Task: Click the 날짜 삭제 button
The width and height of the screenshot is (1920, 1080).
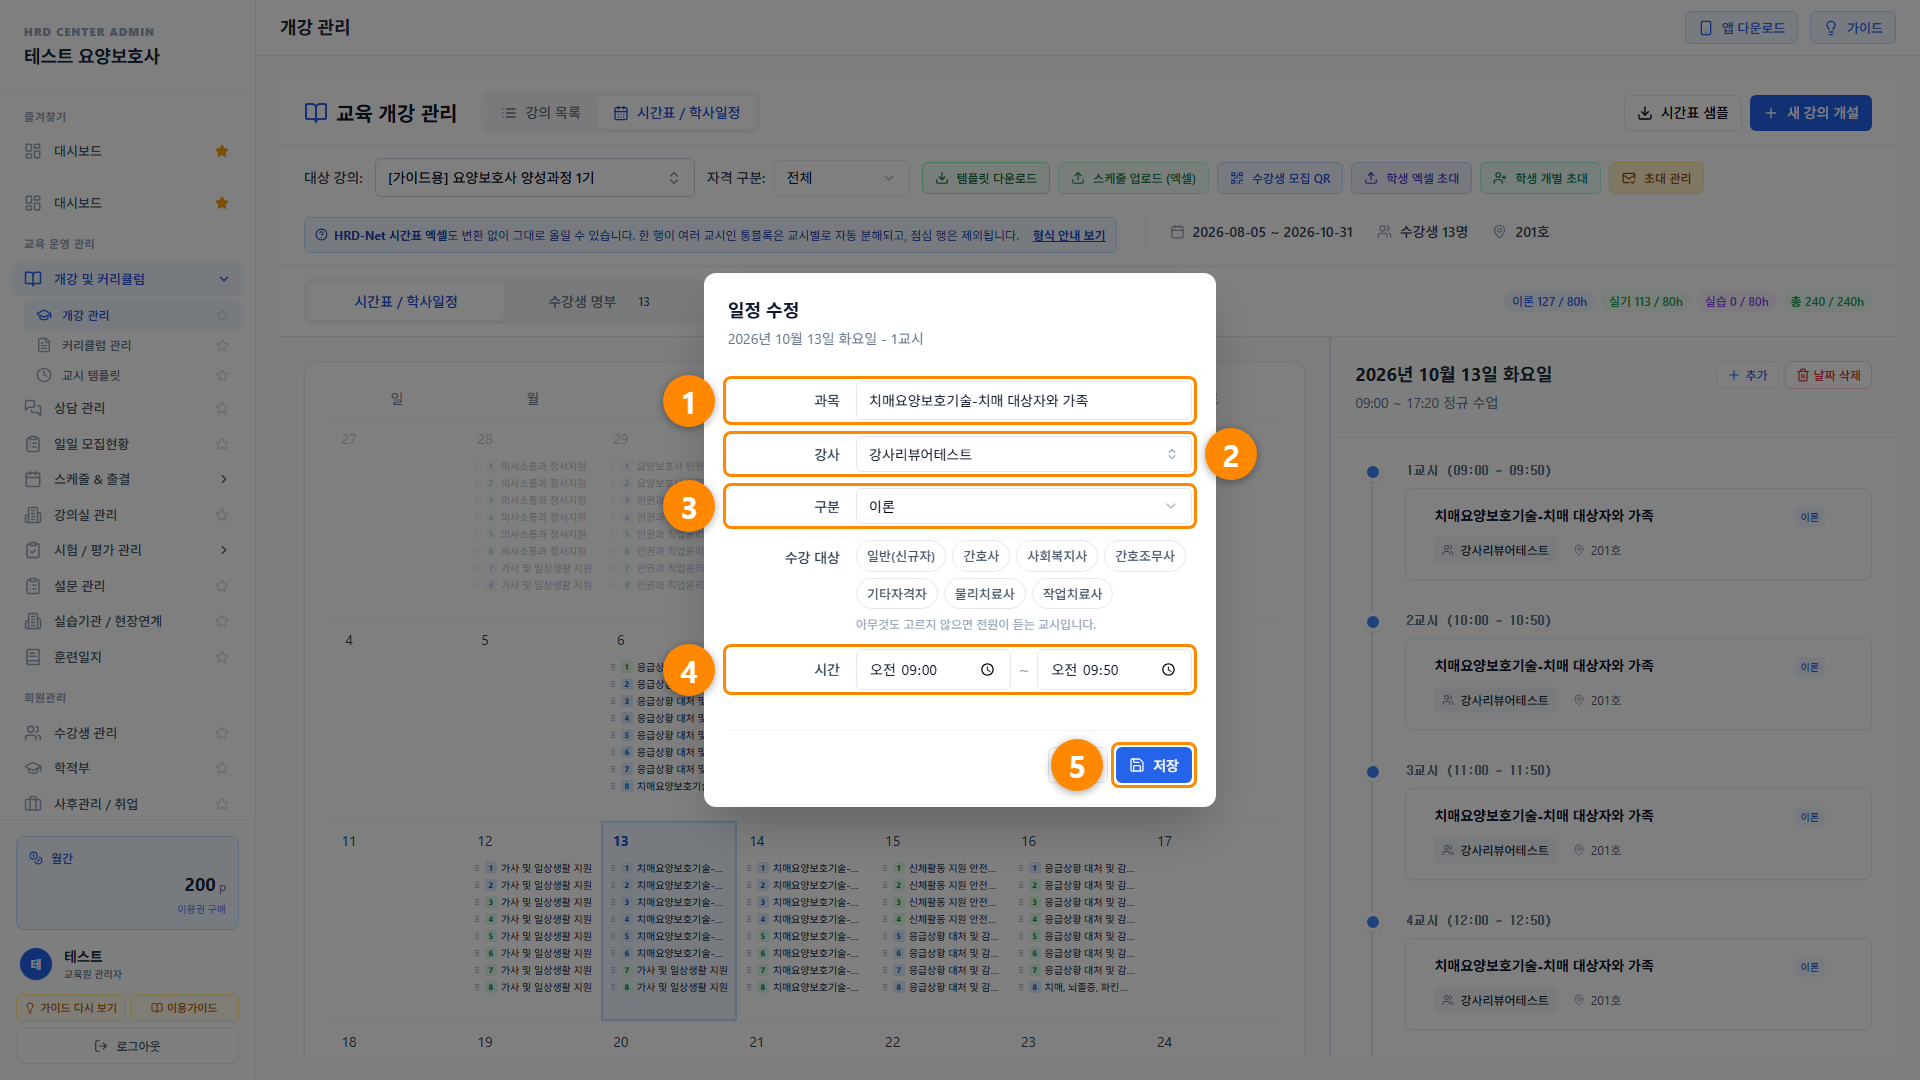Action: pyautogui.click(x=1828, y=375)
